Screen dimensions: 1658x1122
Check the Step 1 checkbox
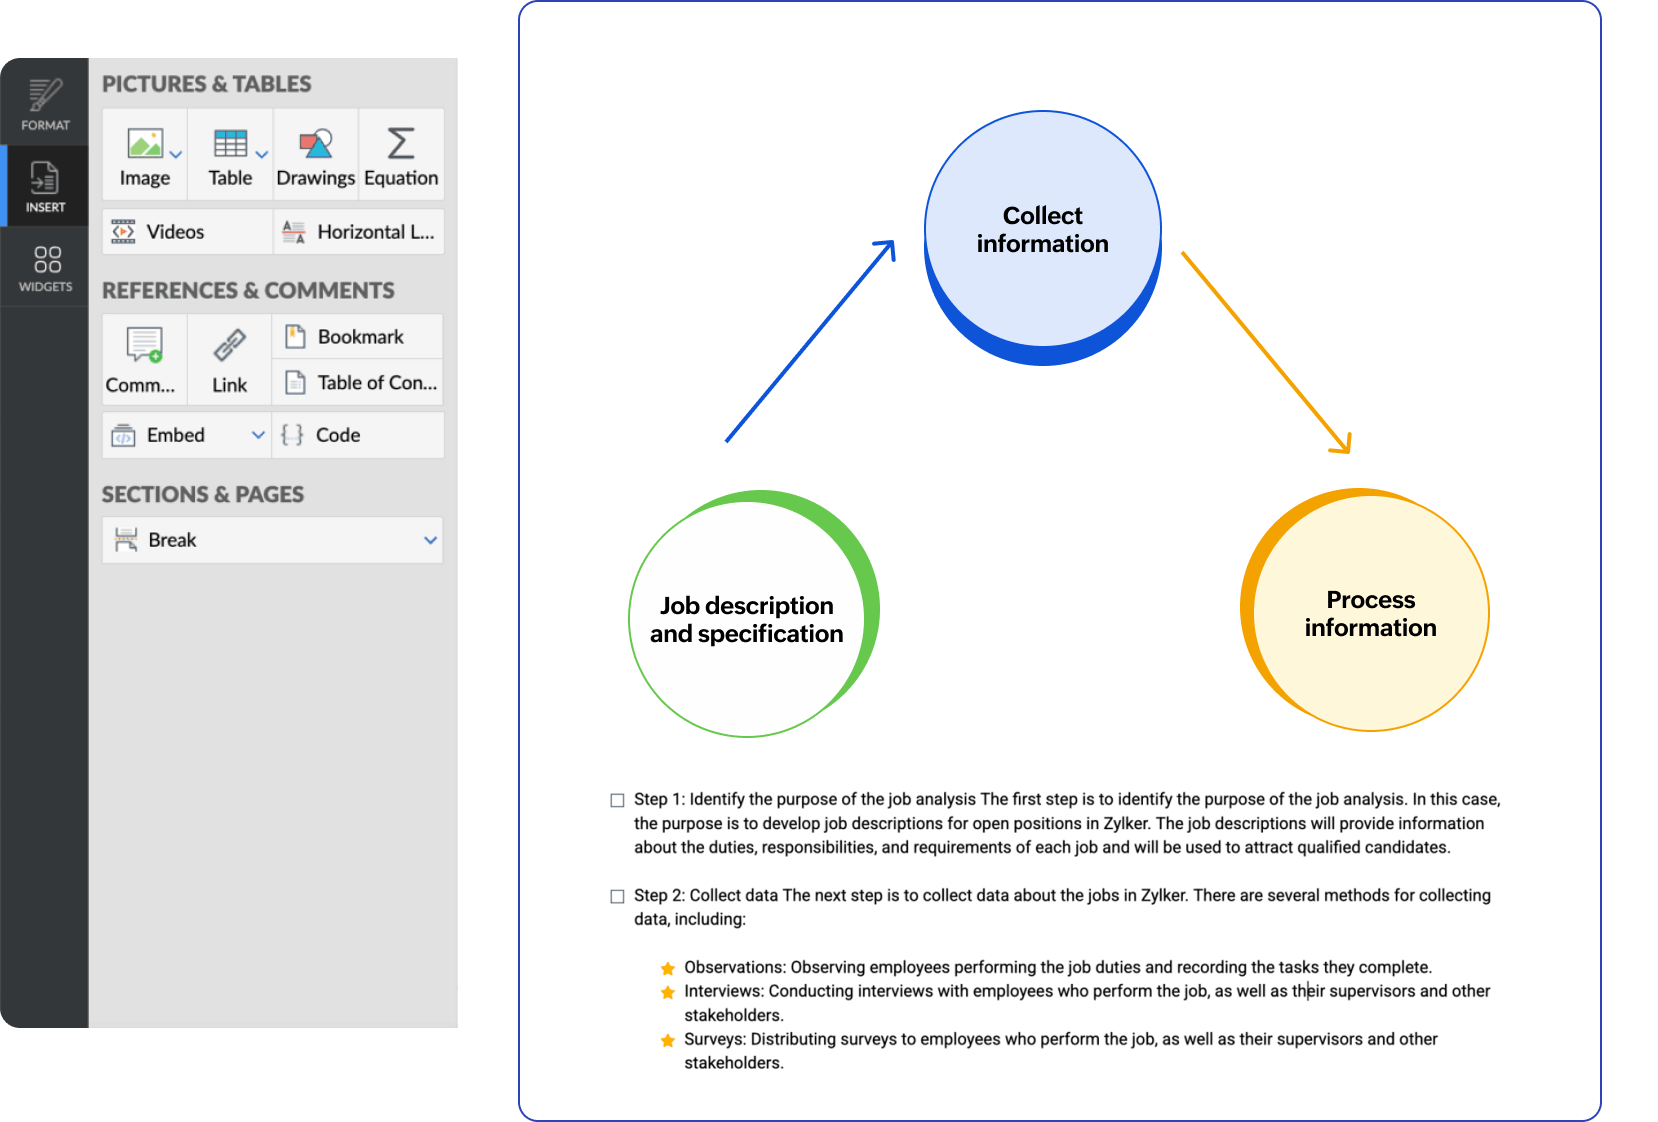tap(616, 799)
